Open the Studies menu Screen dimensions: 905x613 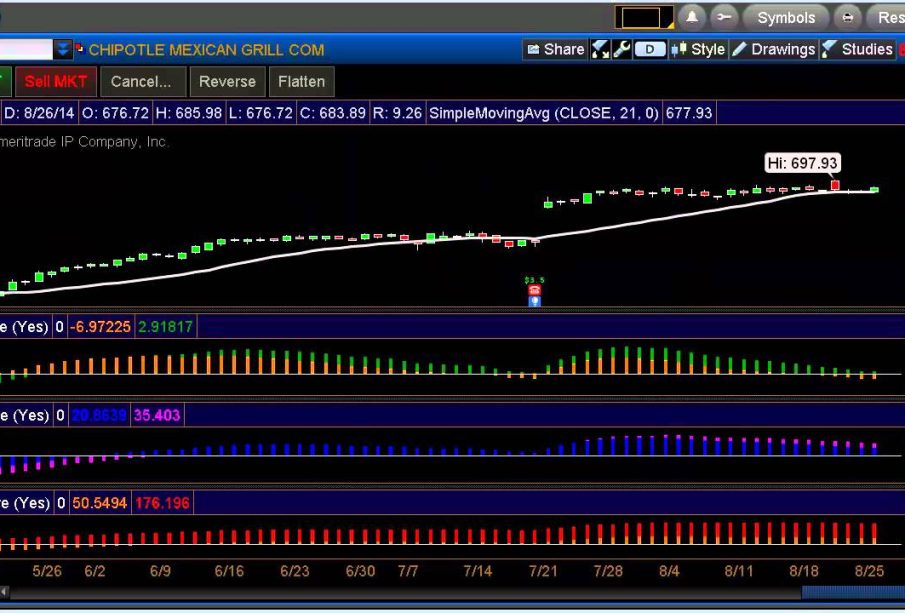(858, 50)
